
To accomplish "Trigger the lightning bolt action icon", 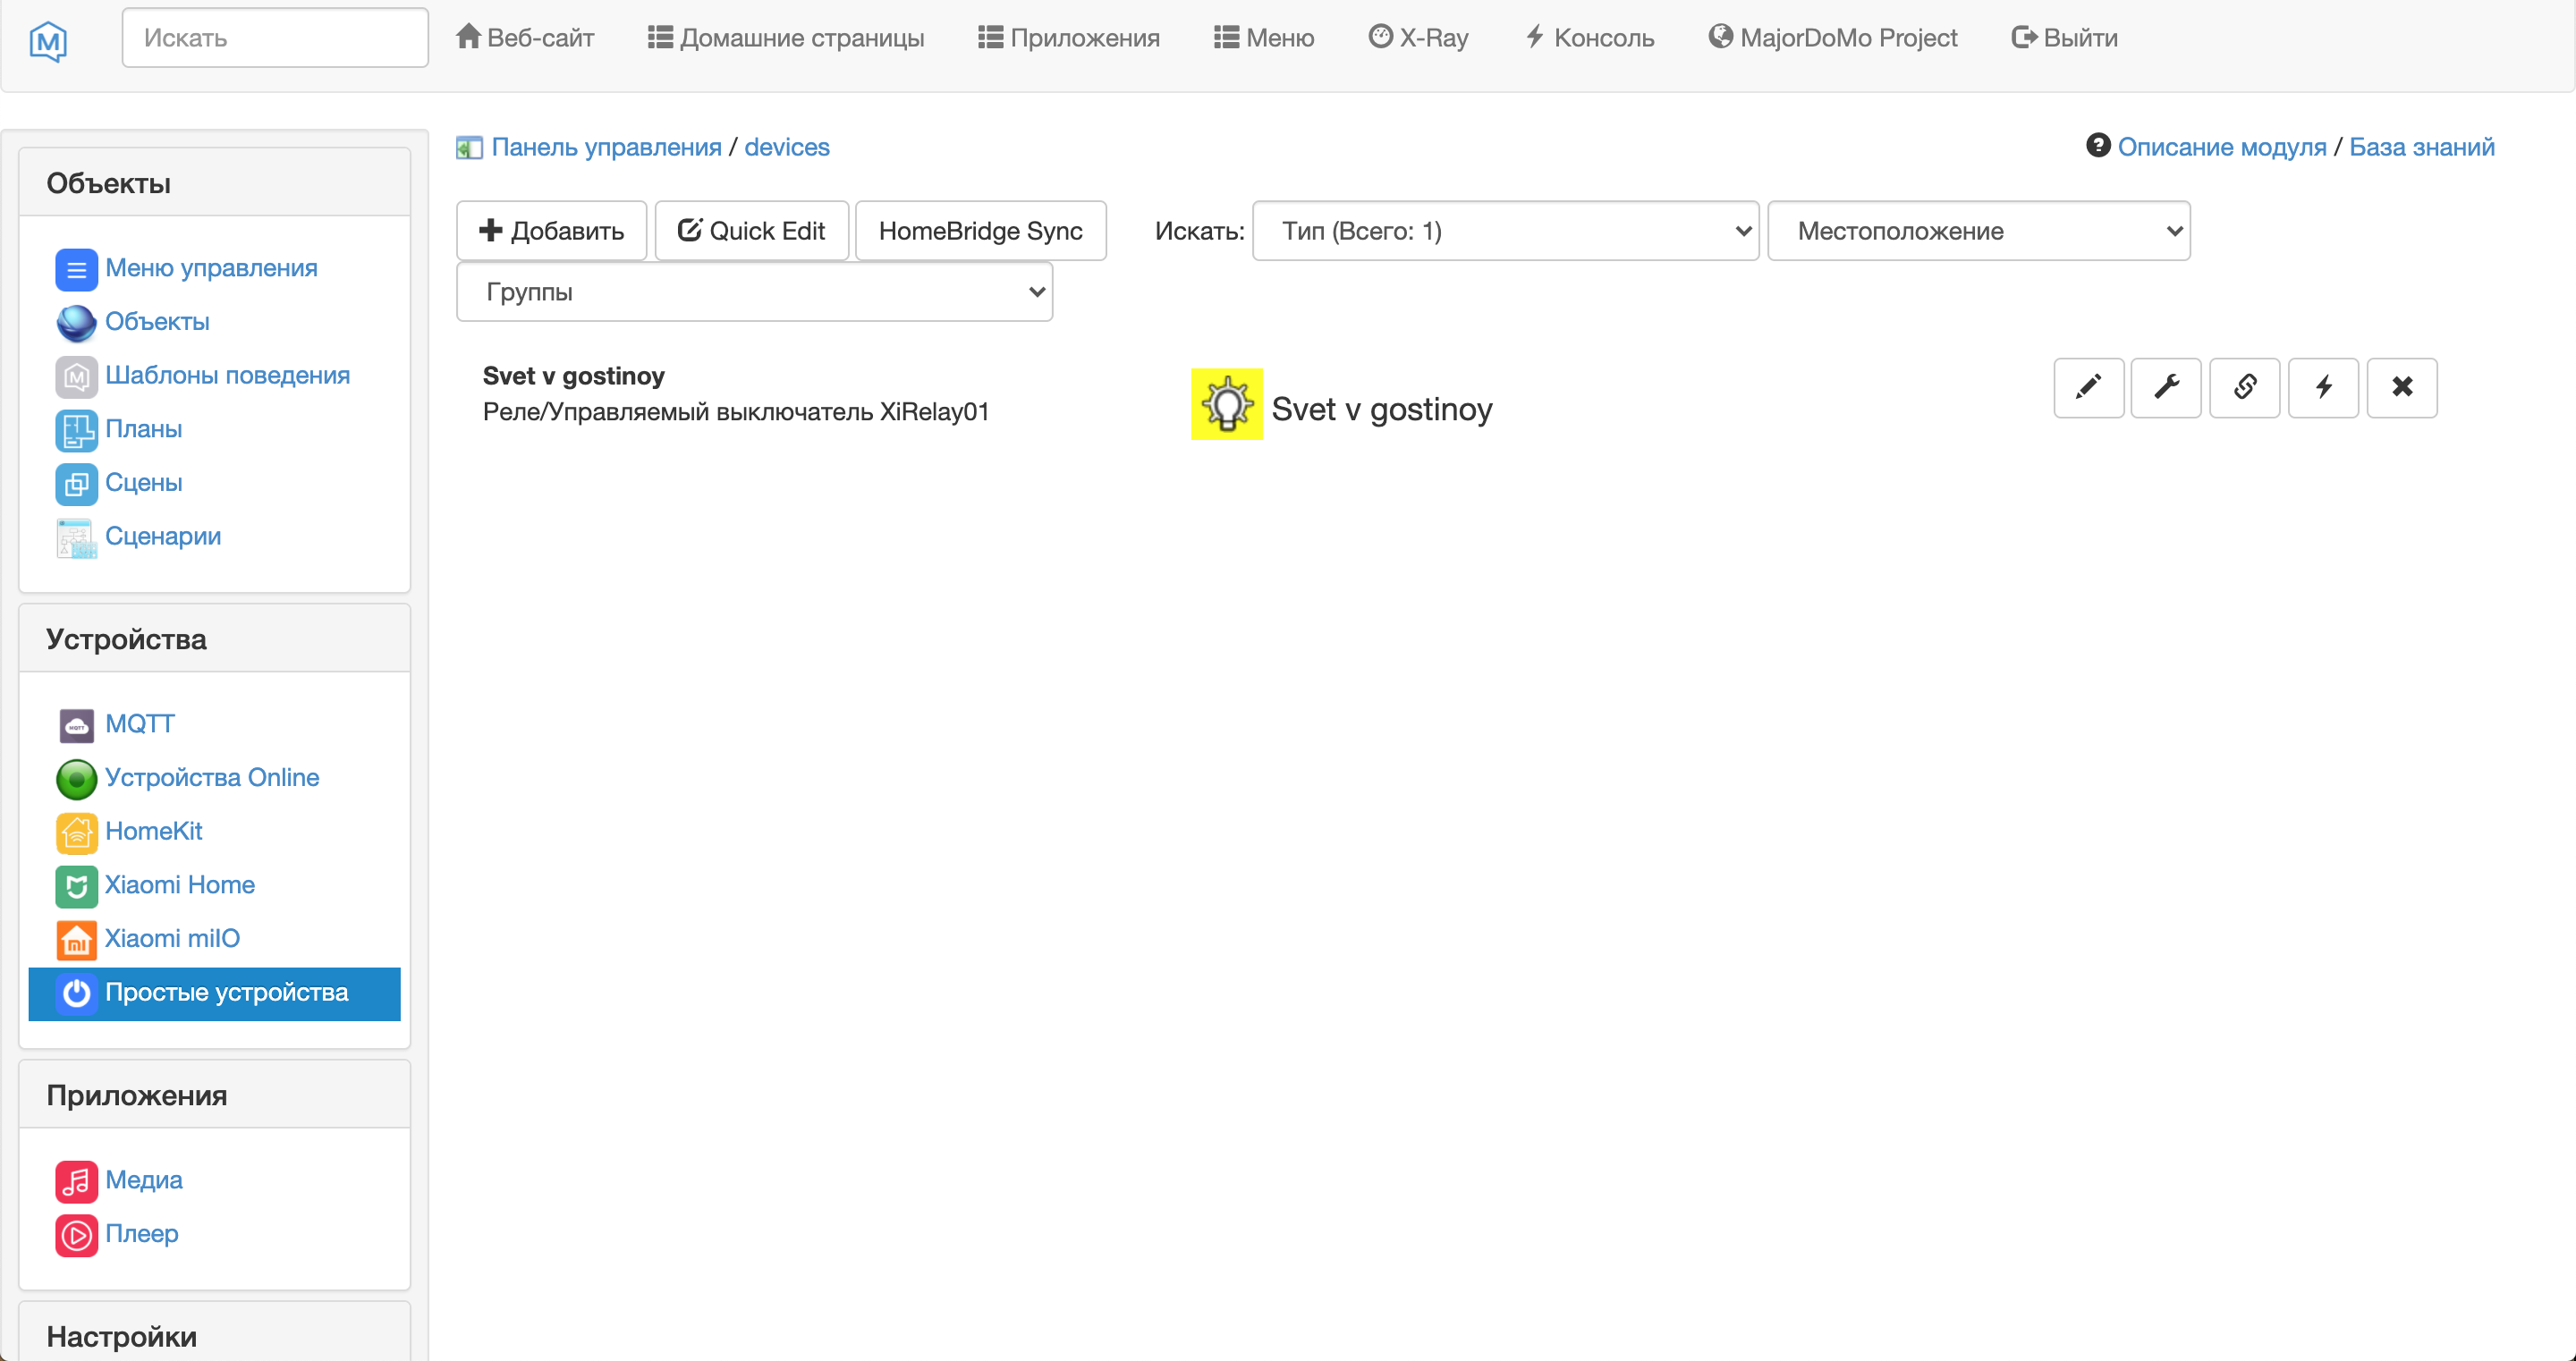I will pyautogui.click(x=2324, y=388).
